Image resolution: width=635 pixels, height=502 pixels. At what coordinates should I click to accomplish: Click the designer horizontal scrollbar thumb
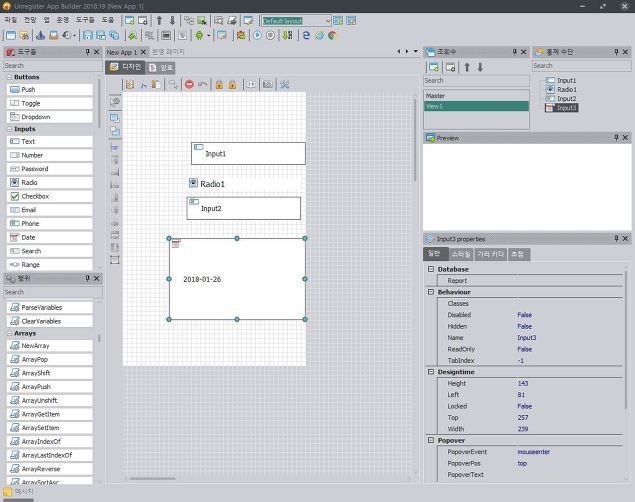coord(153,479)
